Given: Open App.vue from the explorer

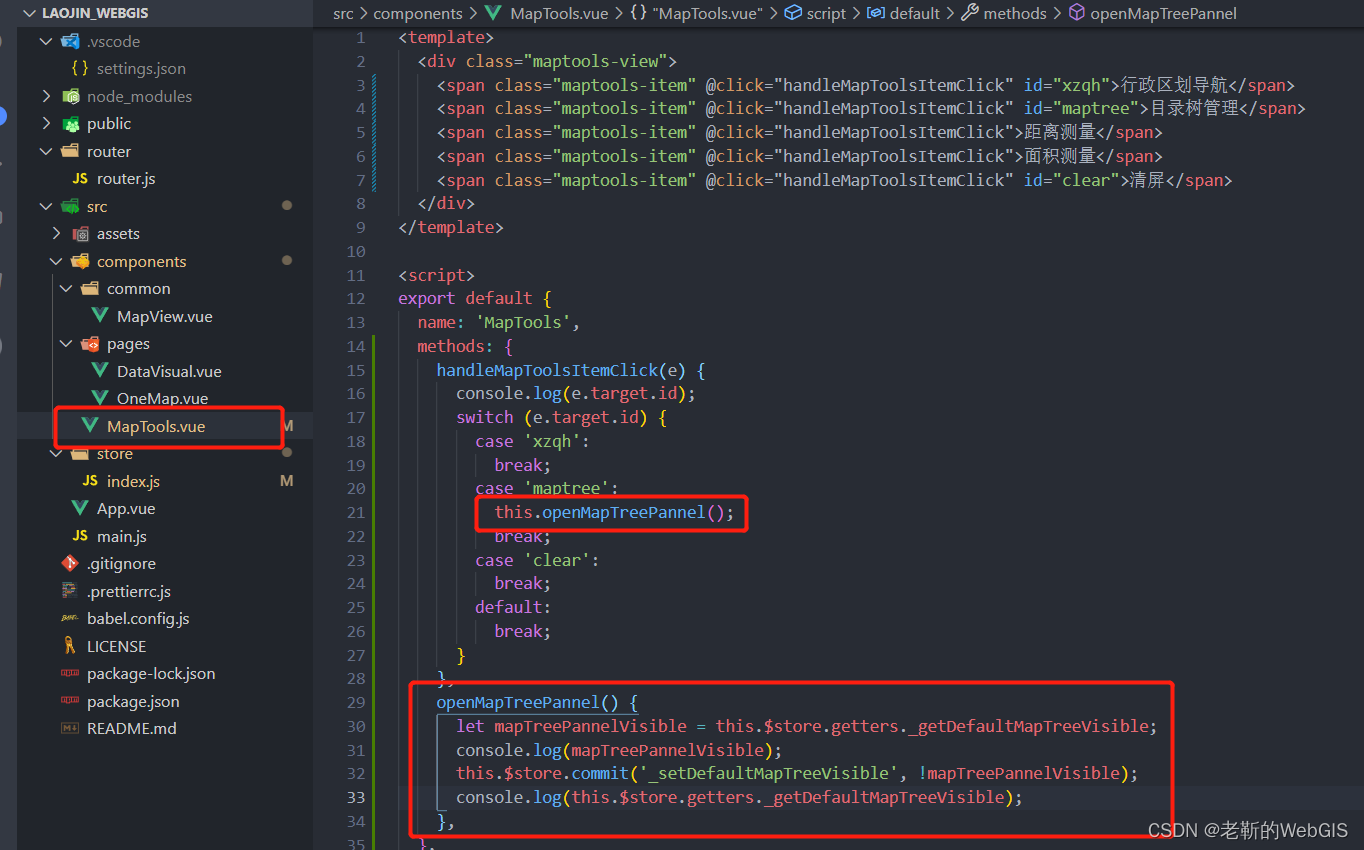Looking at the screenshot, I should (126, 509).
